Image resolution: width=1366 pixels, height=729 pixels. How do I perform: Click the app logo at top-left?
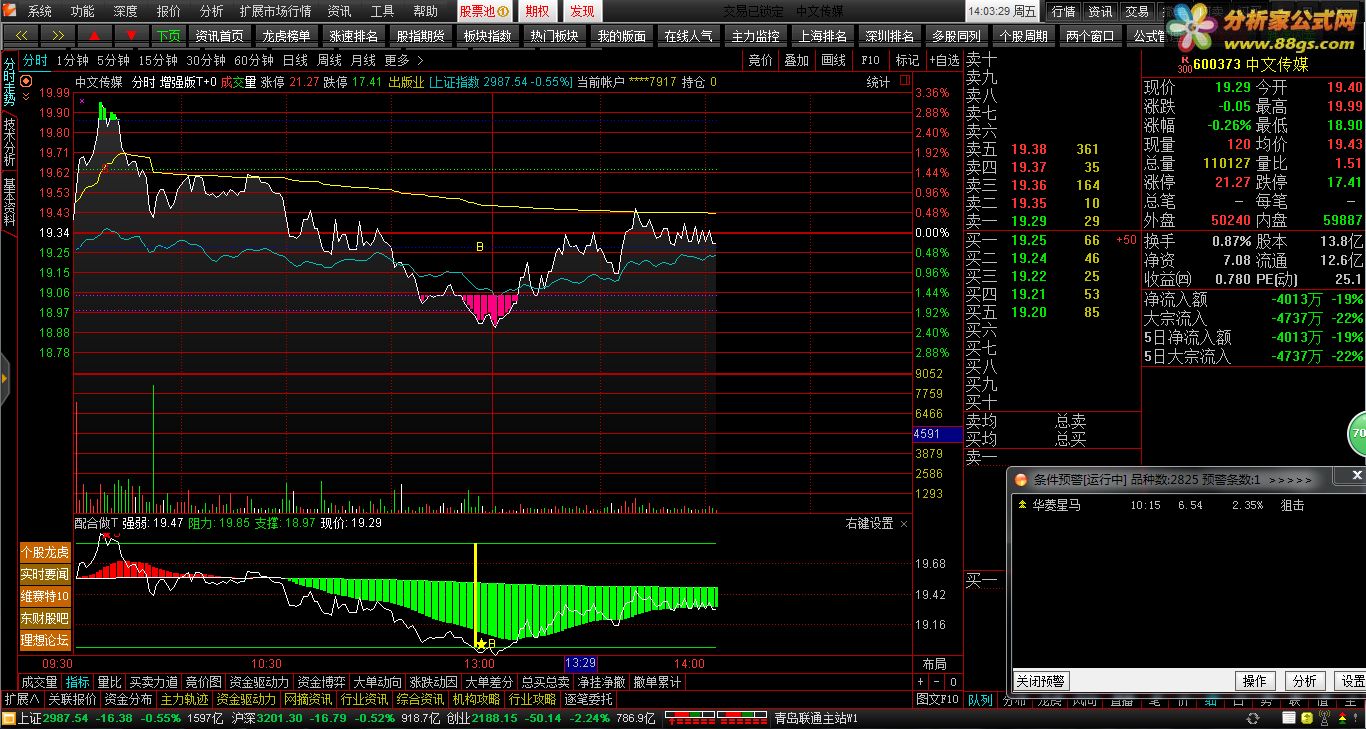[x=9, y=11]
